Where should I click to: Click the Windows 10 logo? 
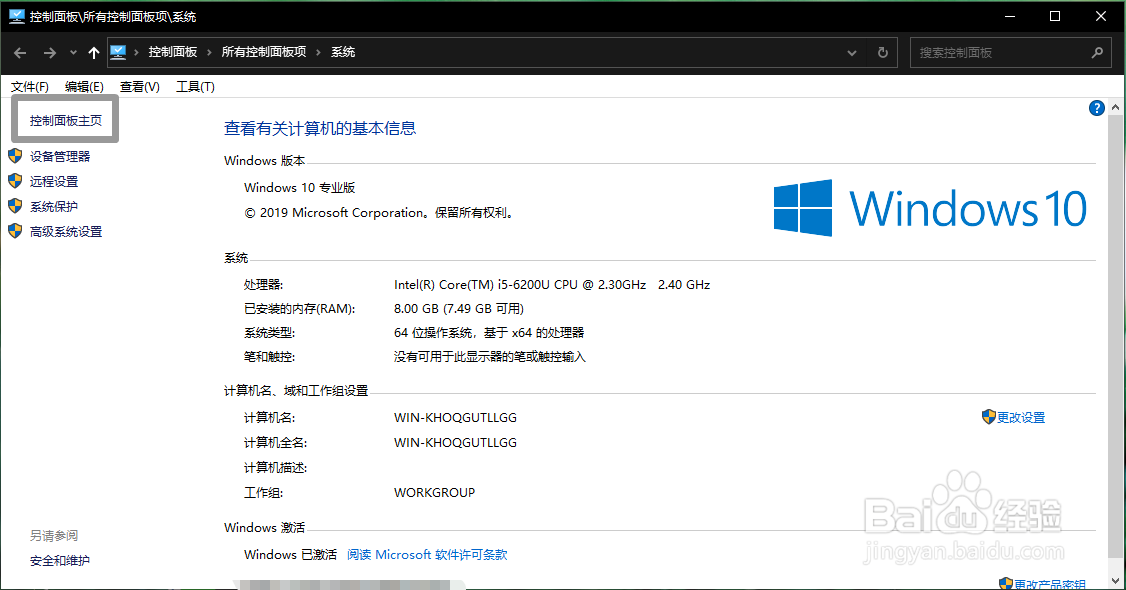coord(930,208)
